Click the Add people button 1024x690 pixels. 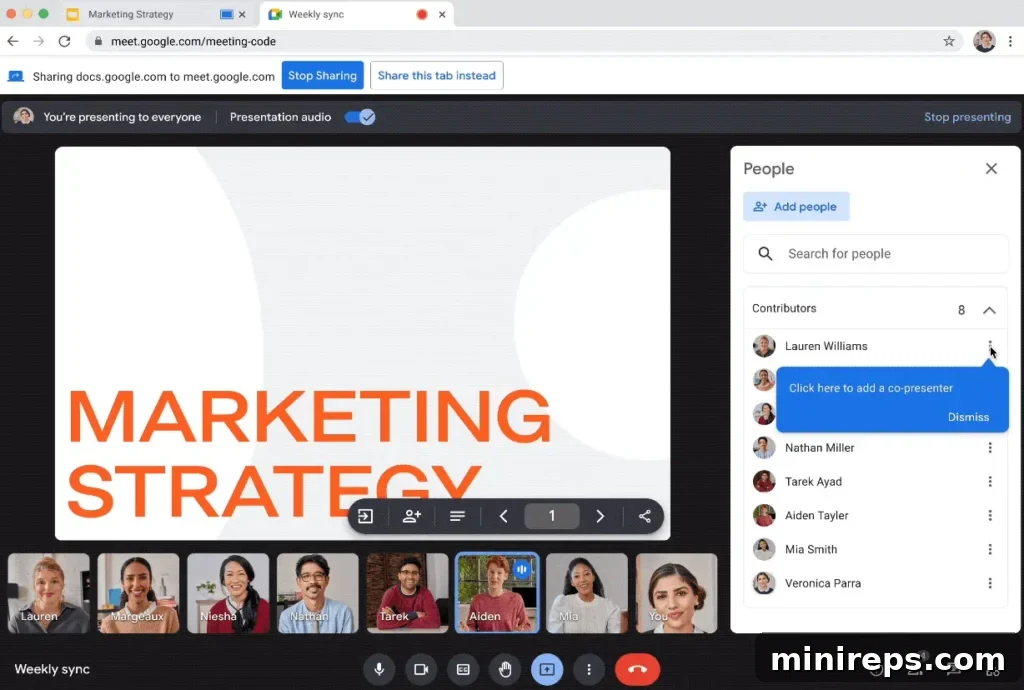(x=796, y=207)
